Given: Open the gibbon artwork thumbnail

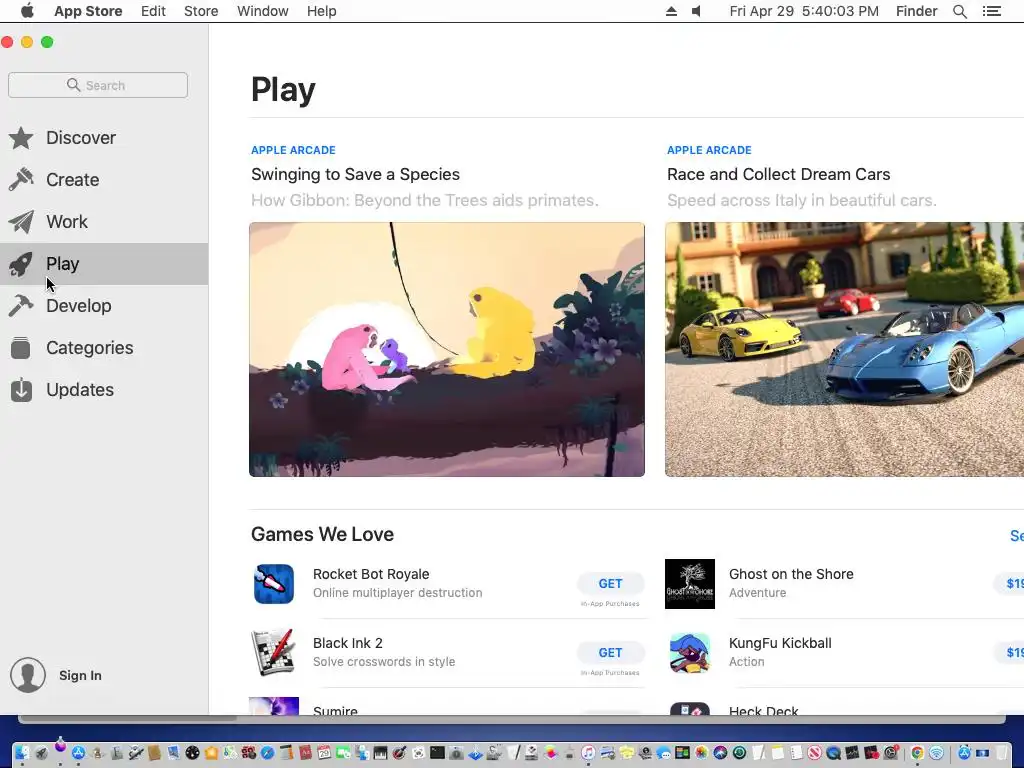Looking at the screenshot, I should [x=447, y=349].
